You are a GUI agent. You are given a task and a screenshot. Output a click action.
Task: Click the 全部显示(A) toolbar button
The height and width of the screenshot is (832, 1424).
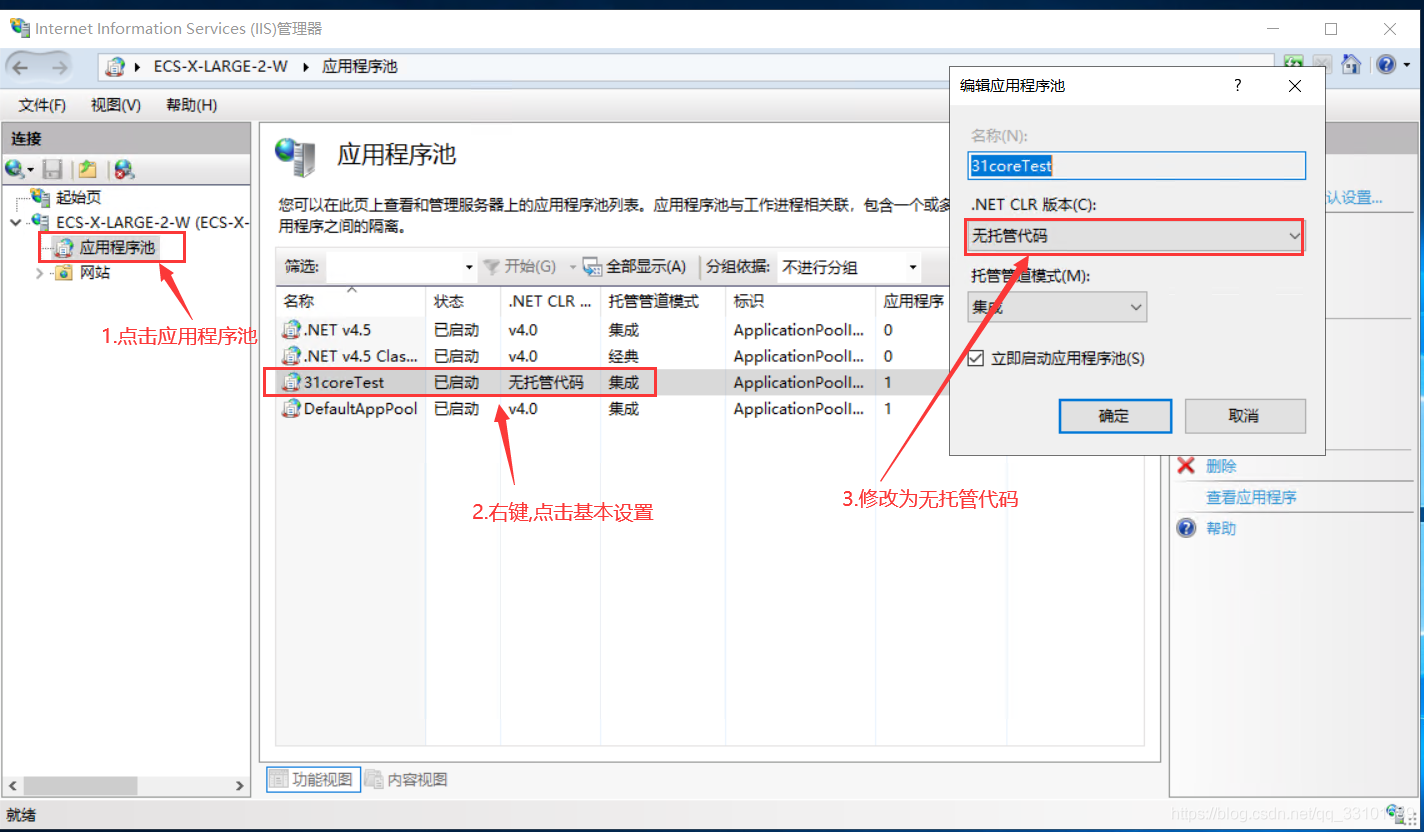pos(635,267)
